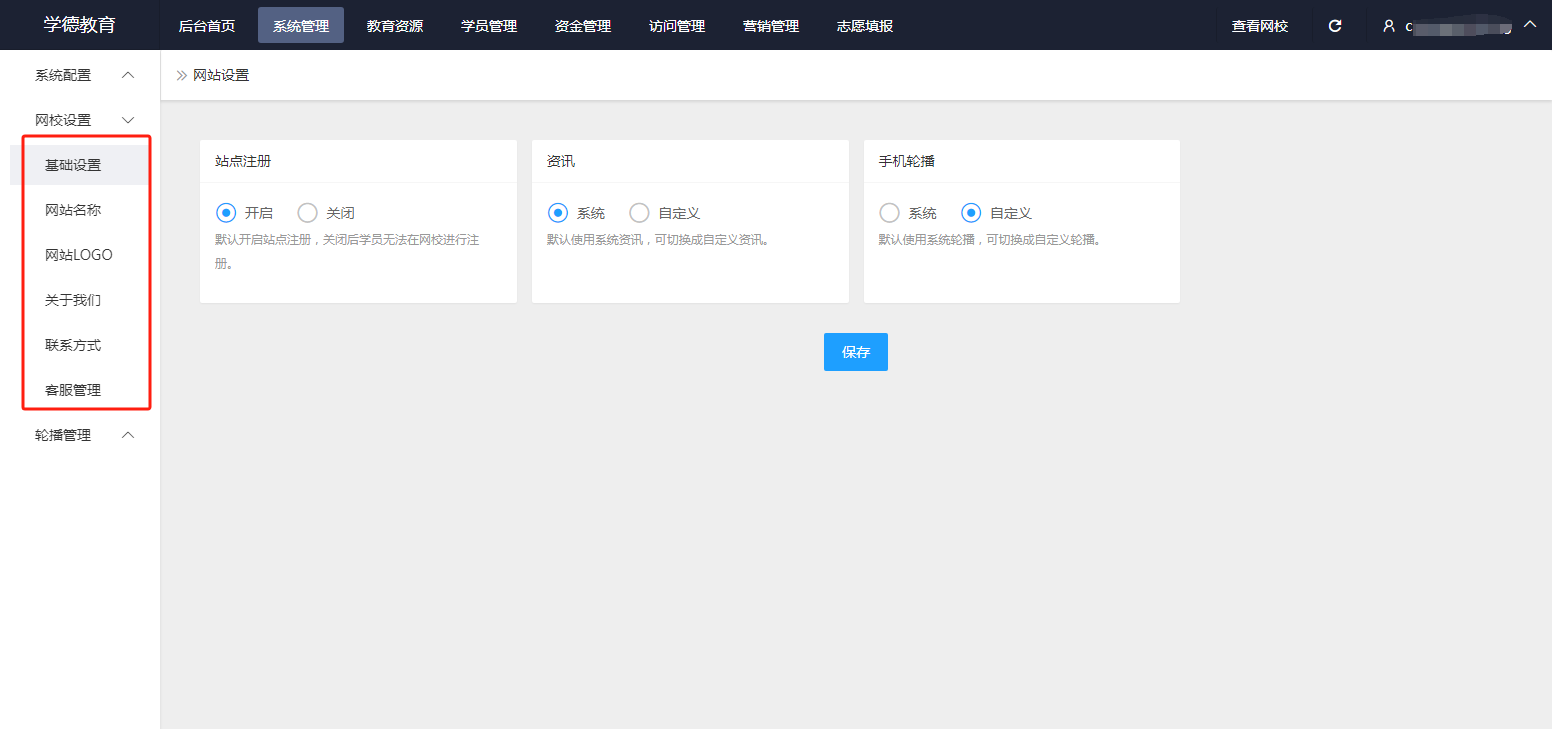This screenshot has width=1552, height=729.
Task: Click the 网站设置 breadcrumb text
Action: coord(221,75)
